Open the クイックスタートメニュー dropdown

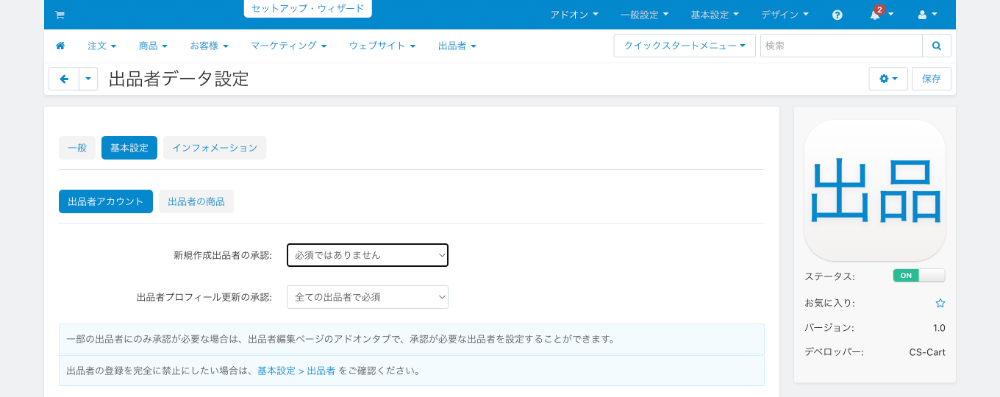click(684, 46)
